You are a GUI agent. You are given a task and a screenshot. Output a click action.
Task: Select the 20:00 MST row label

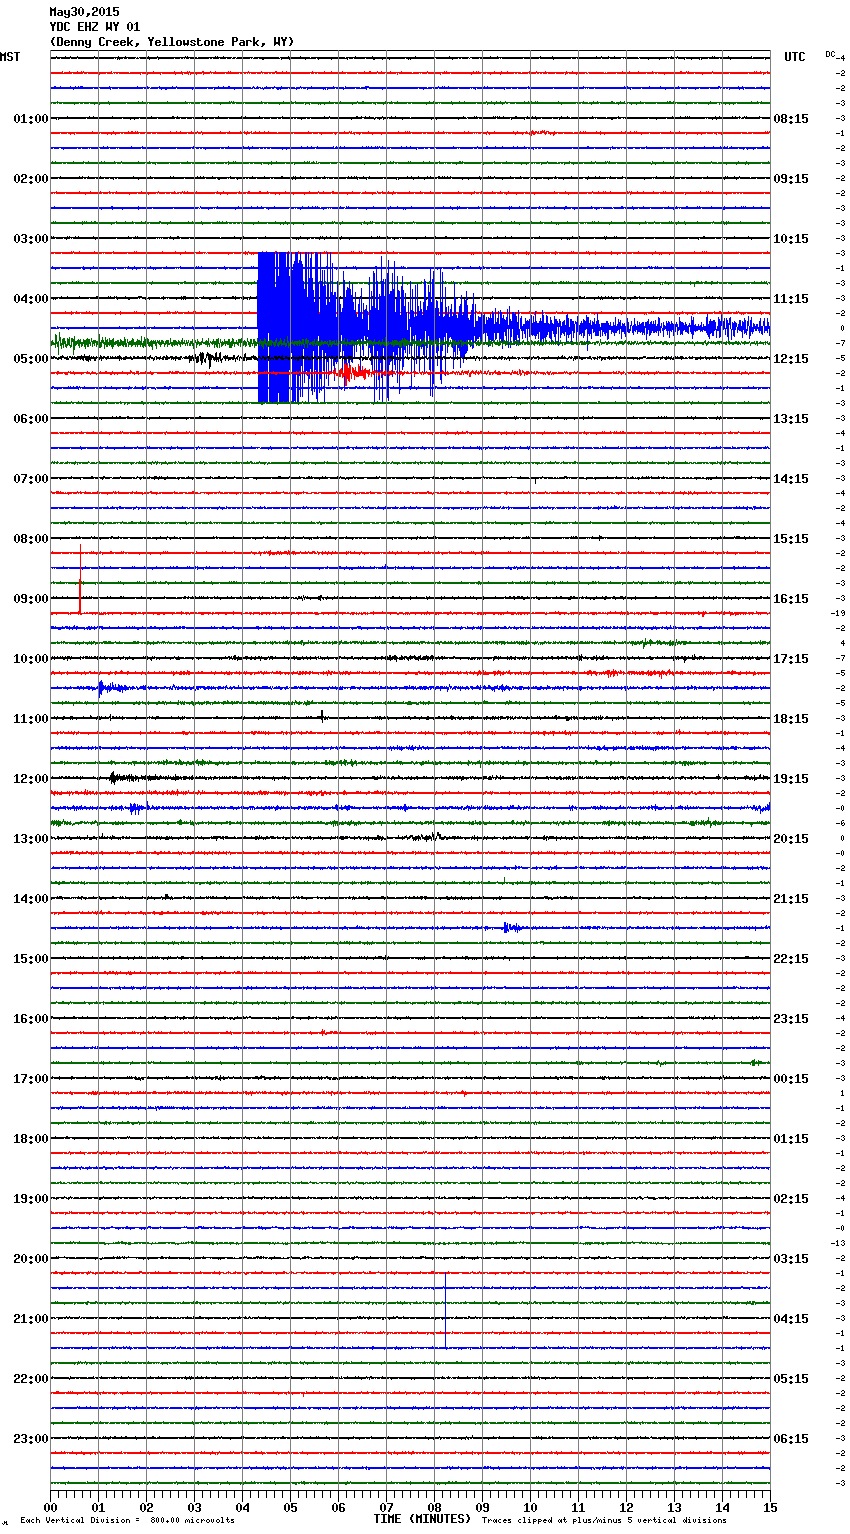coord(31,1259)
